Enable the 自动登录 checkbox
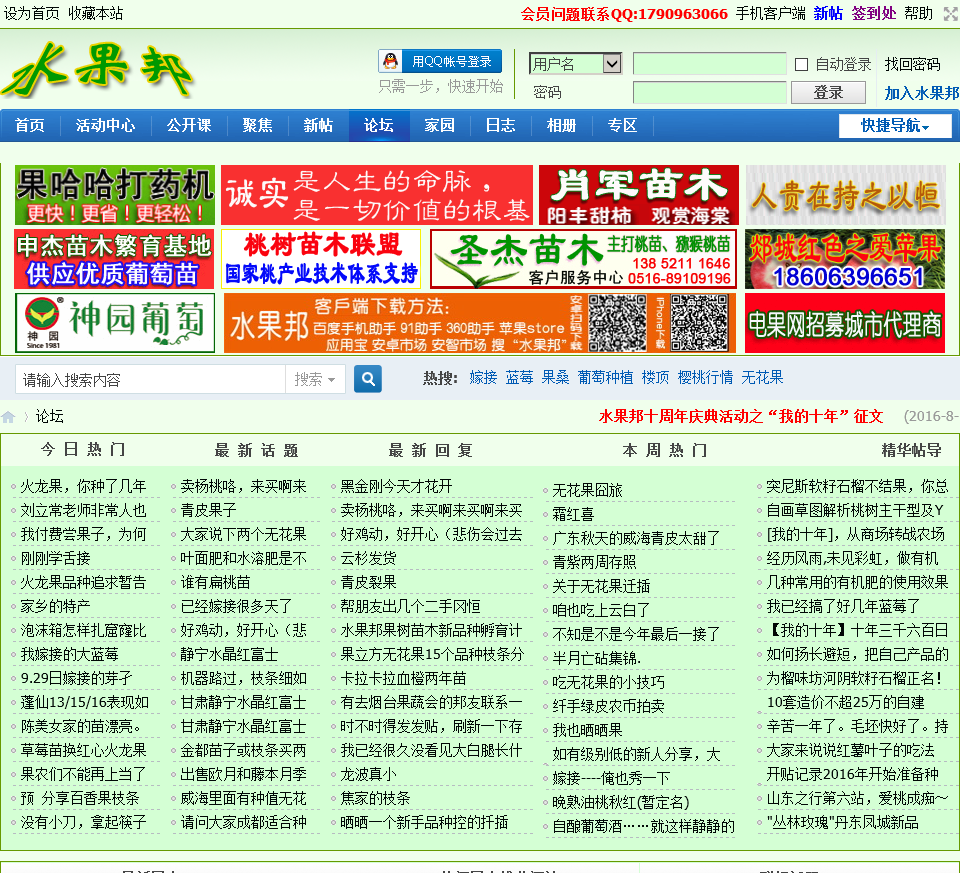 [801, 64]
